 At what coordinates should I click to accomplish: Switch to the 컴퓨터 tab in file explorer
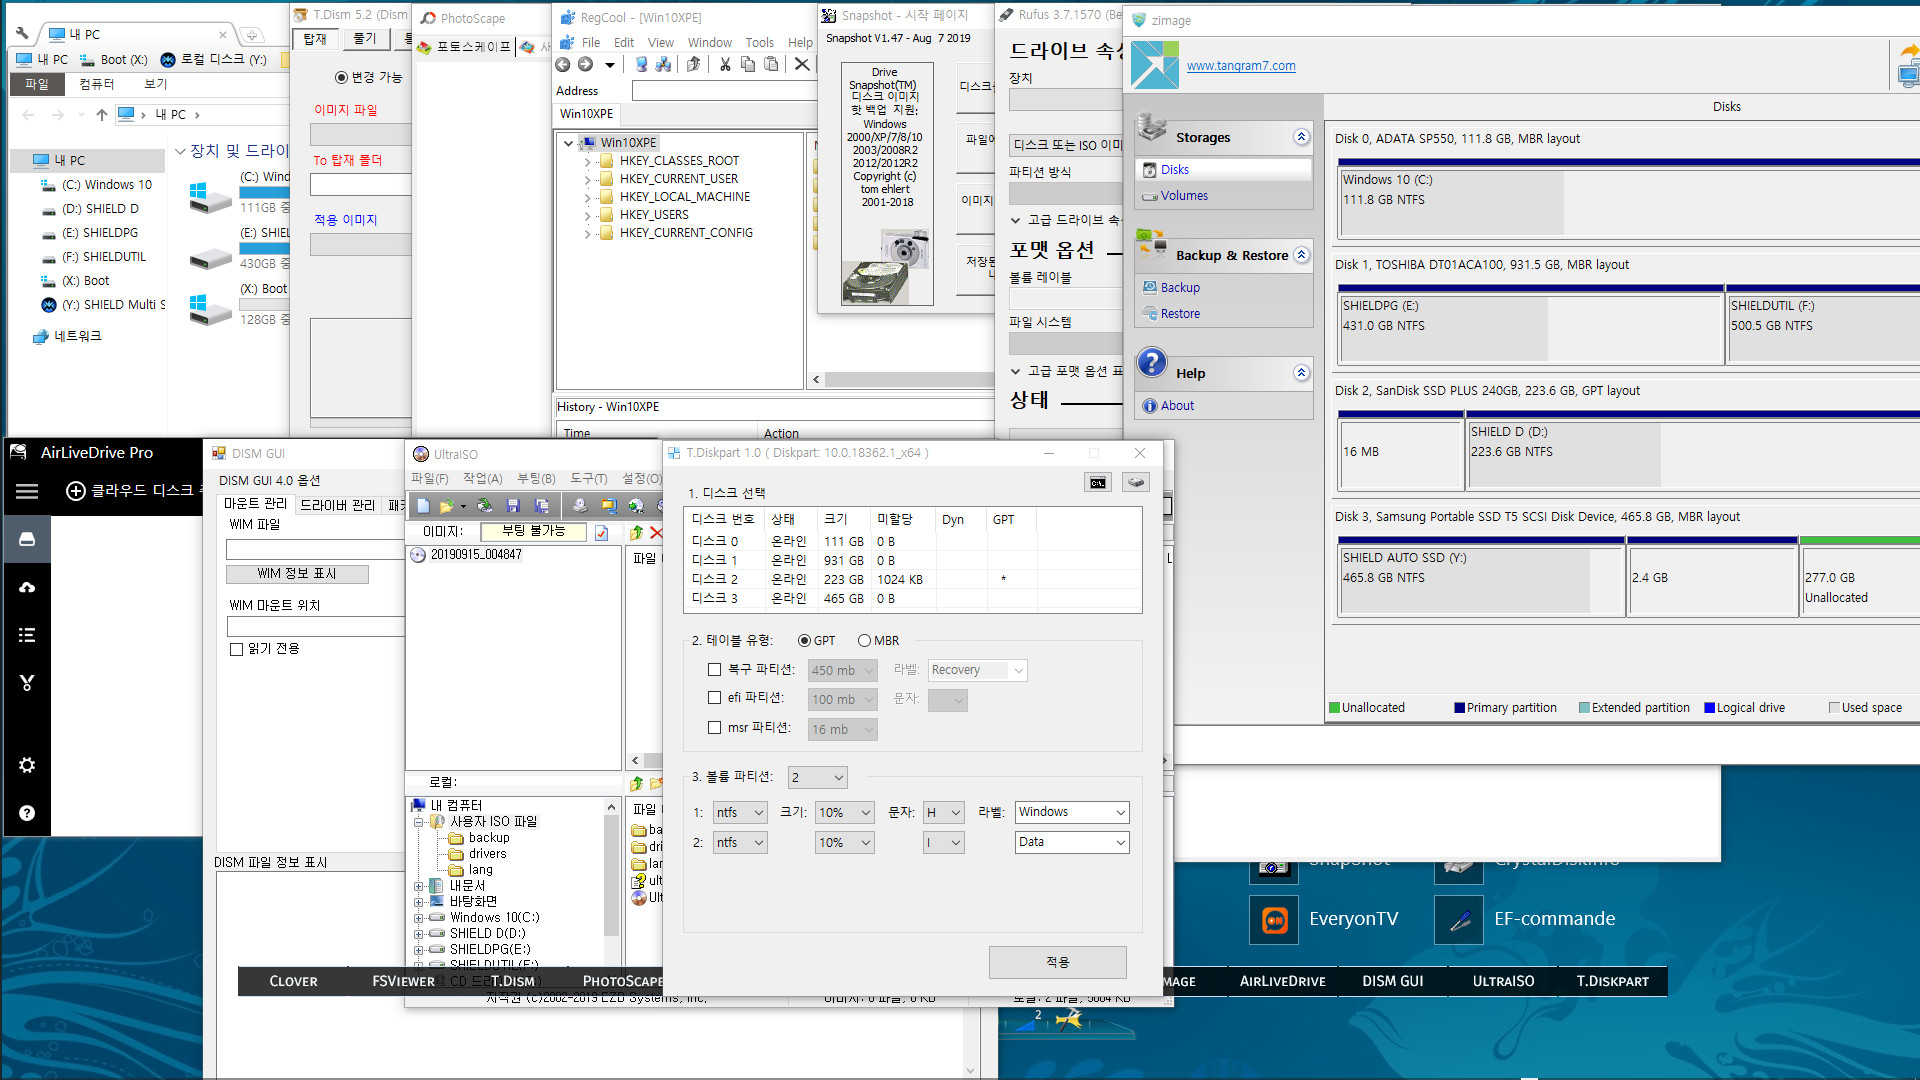97,84
